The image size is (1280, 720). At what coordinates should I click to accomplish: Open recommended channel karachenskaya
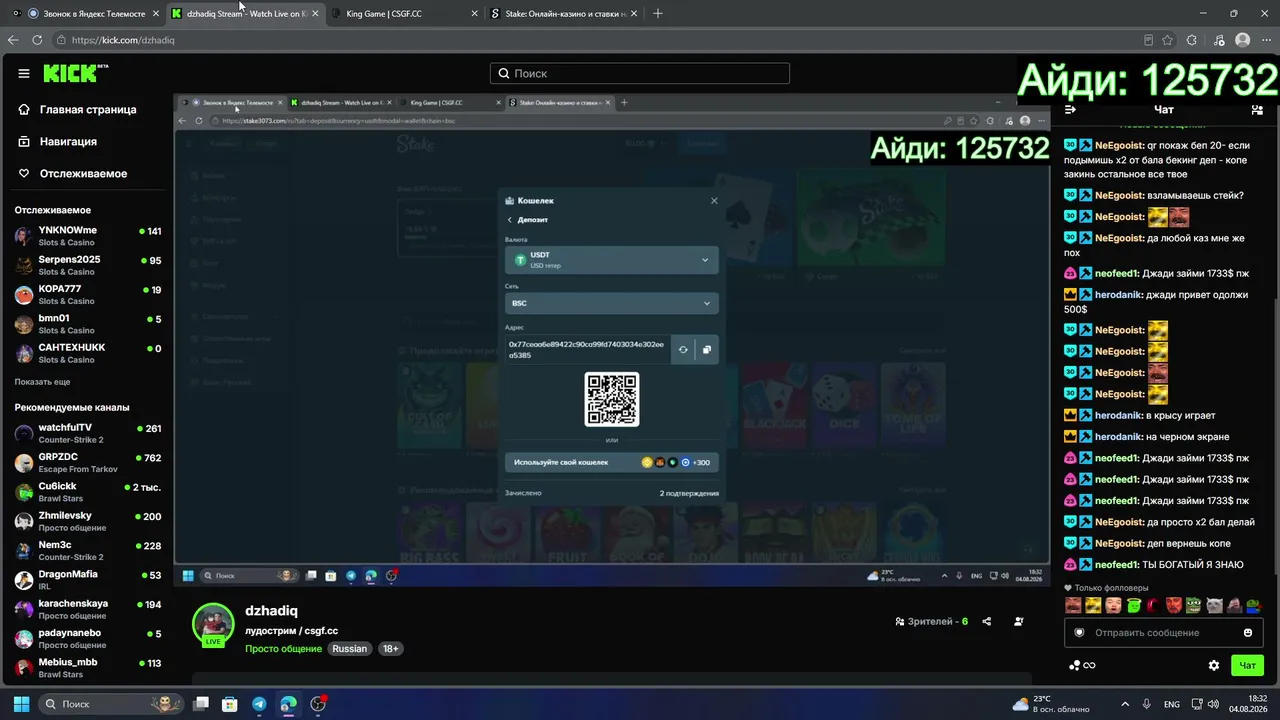click(88, 609)
